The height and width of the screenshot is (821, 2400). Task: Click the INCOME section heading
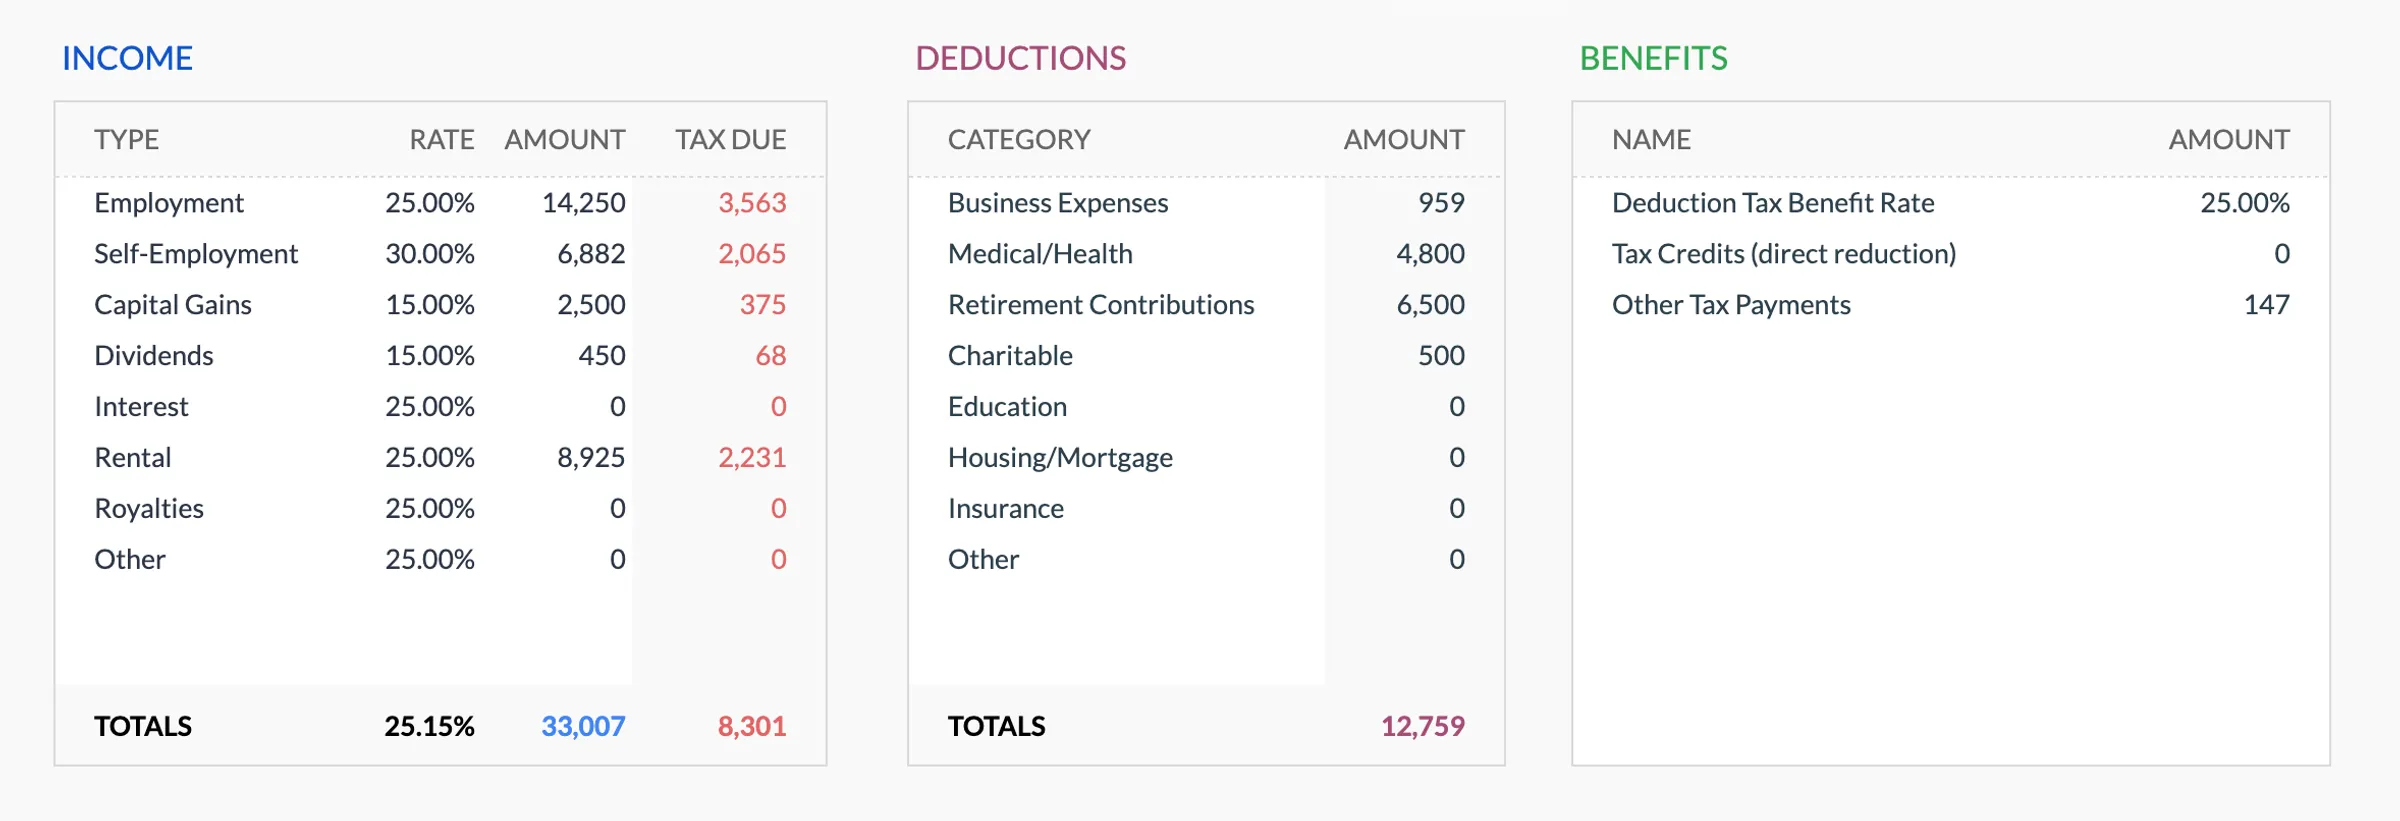pos(127,58)
